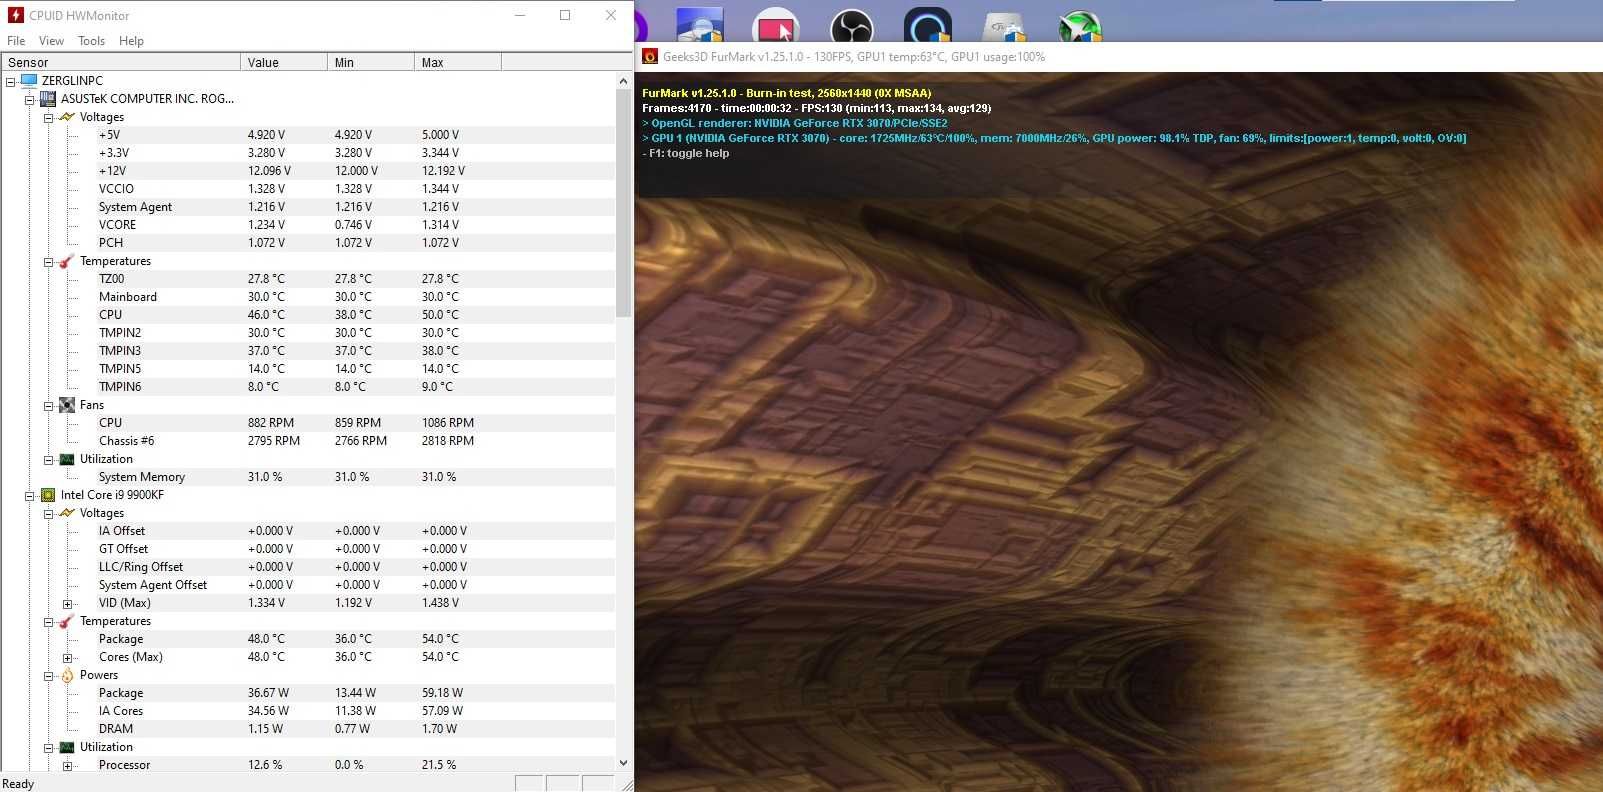1603x792 pixels.
Task: Open the View menu
Action: click(x=51, y=41)
